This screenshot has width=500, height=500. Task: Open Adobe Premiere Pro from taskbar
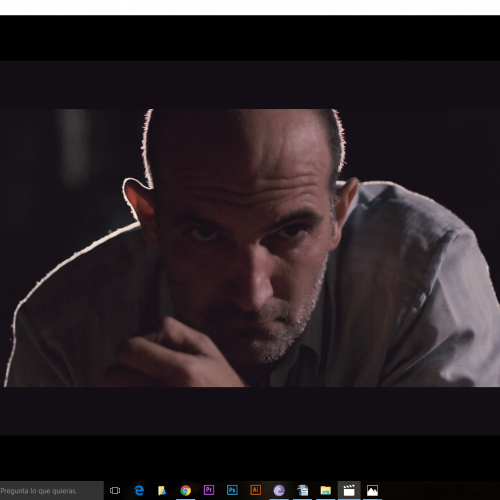(x=209, y=490)
